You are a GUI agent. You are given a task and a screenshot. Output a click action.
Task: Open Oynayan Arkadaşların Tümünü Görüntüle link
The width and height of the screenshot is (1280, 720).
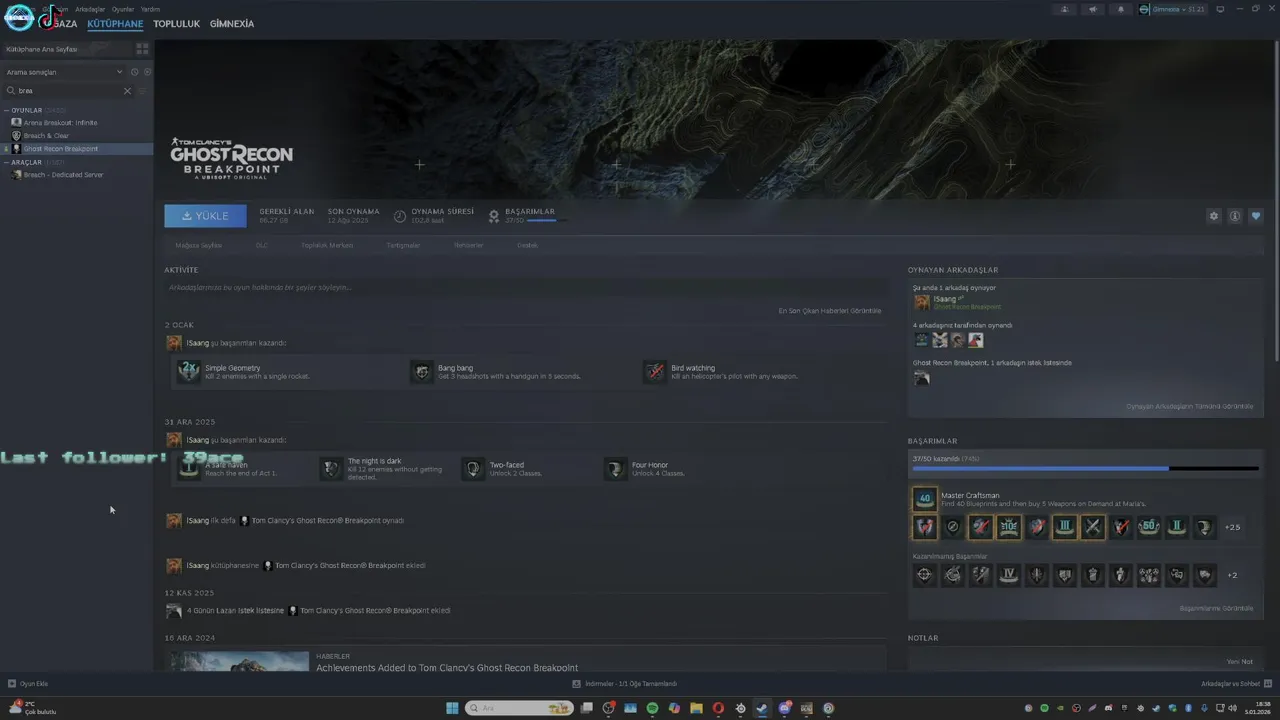coord(1189,406)
